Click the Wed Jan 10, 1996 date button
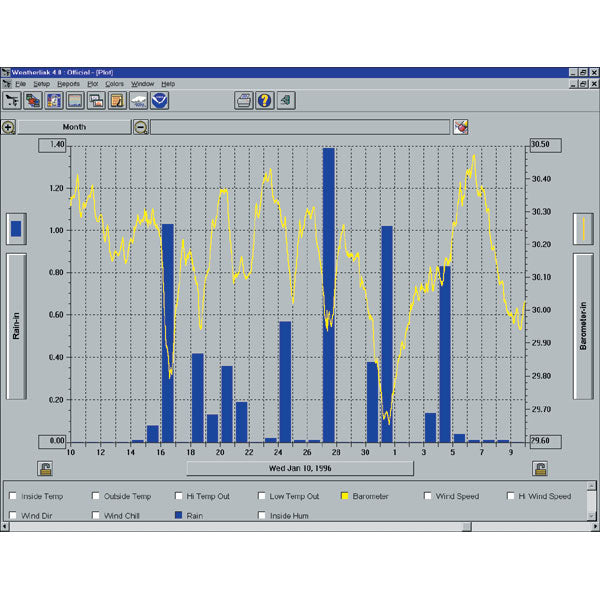Viewport: 600px width, 600px height. coord(299,468)
